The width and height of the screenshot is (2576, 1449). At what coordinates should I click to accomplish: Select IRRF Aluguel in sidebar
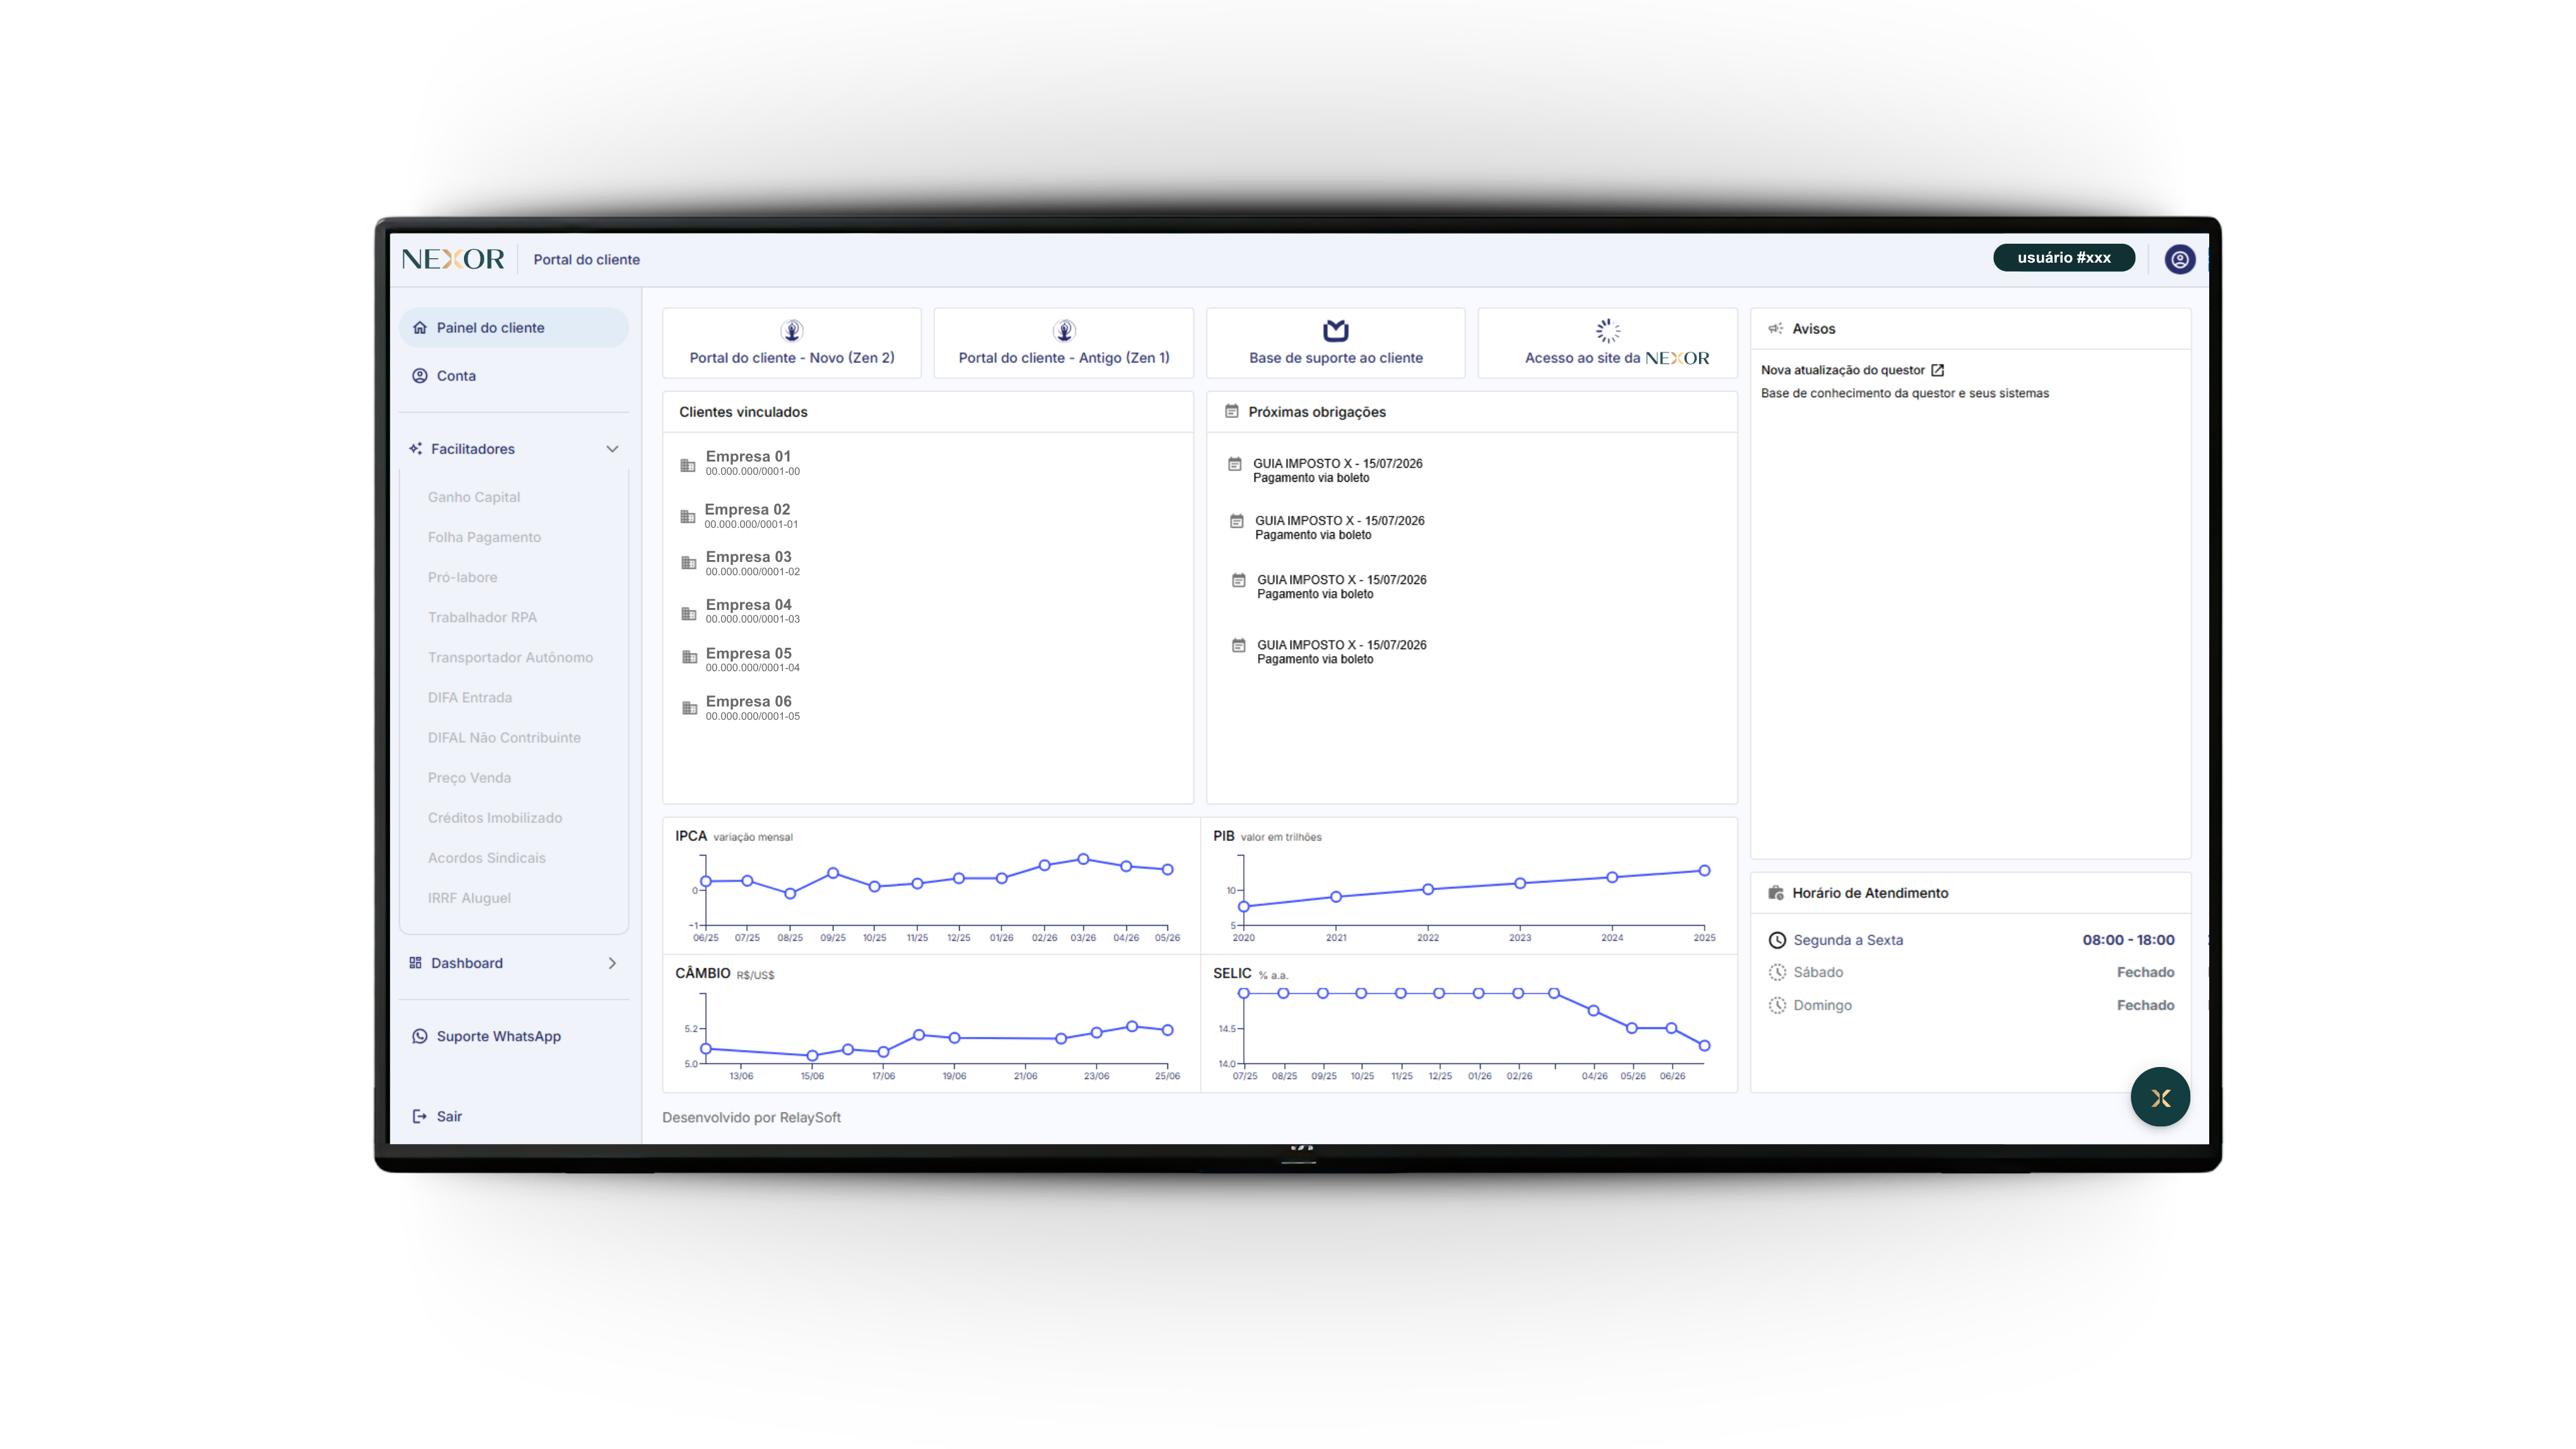click(469, 897)
